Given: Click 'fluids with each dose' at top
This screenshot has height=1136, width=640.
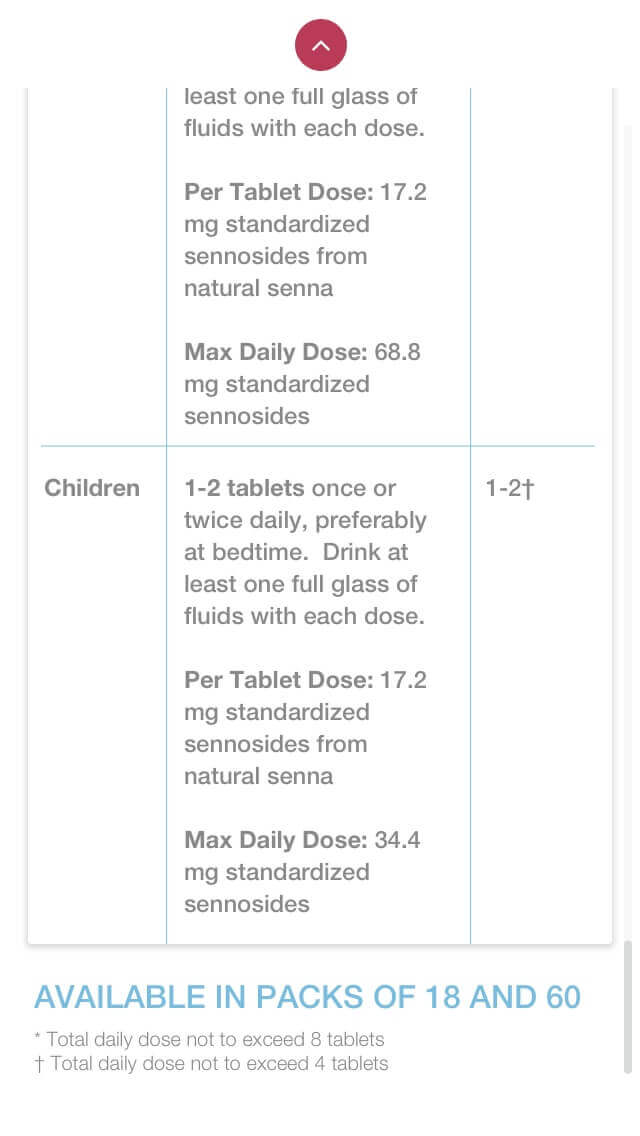Looking at the screenshot, I should pyautogui.click(x=304, y=128).
